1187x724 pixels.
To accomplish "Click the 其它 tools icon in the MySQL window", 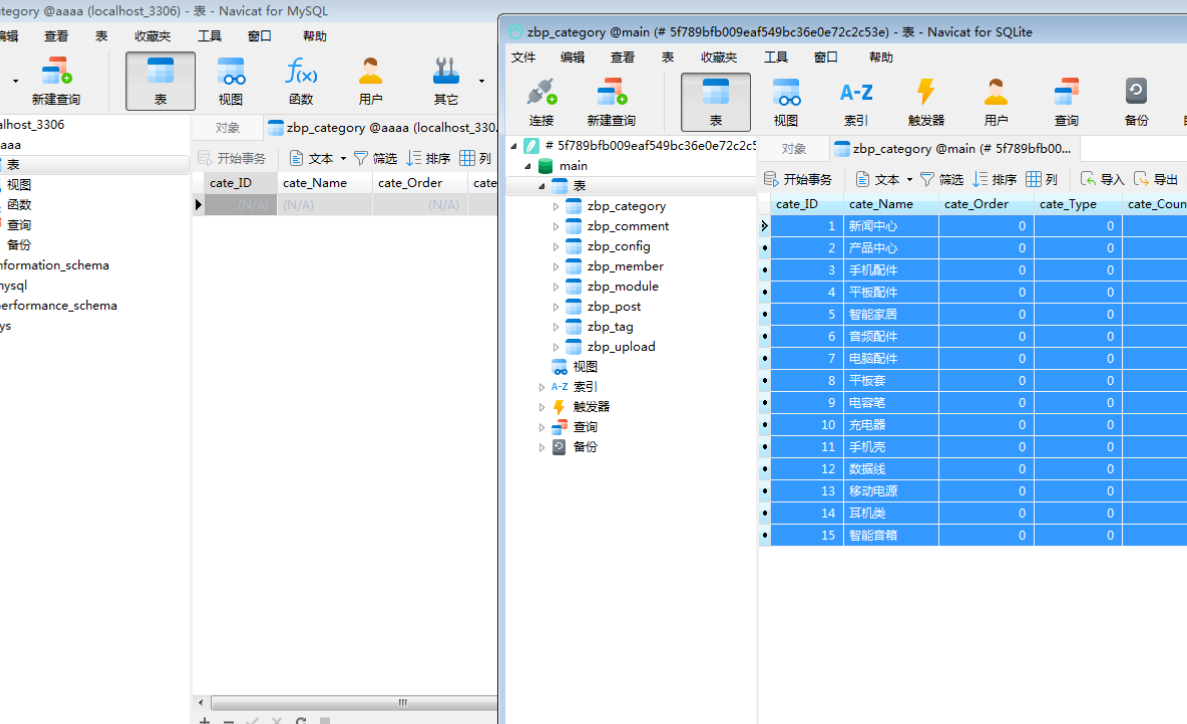I will 446,80.
